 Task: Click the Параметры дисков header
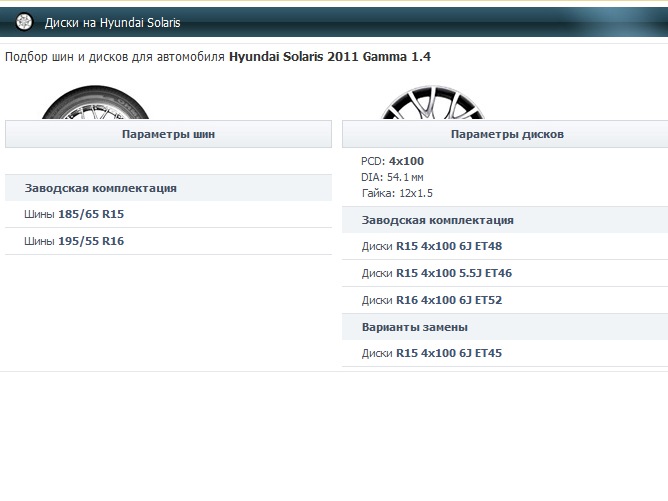click(507, 134)
